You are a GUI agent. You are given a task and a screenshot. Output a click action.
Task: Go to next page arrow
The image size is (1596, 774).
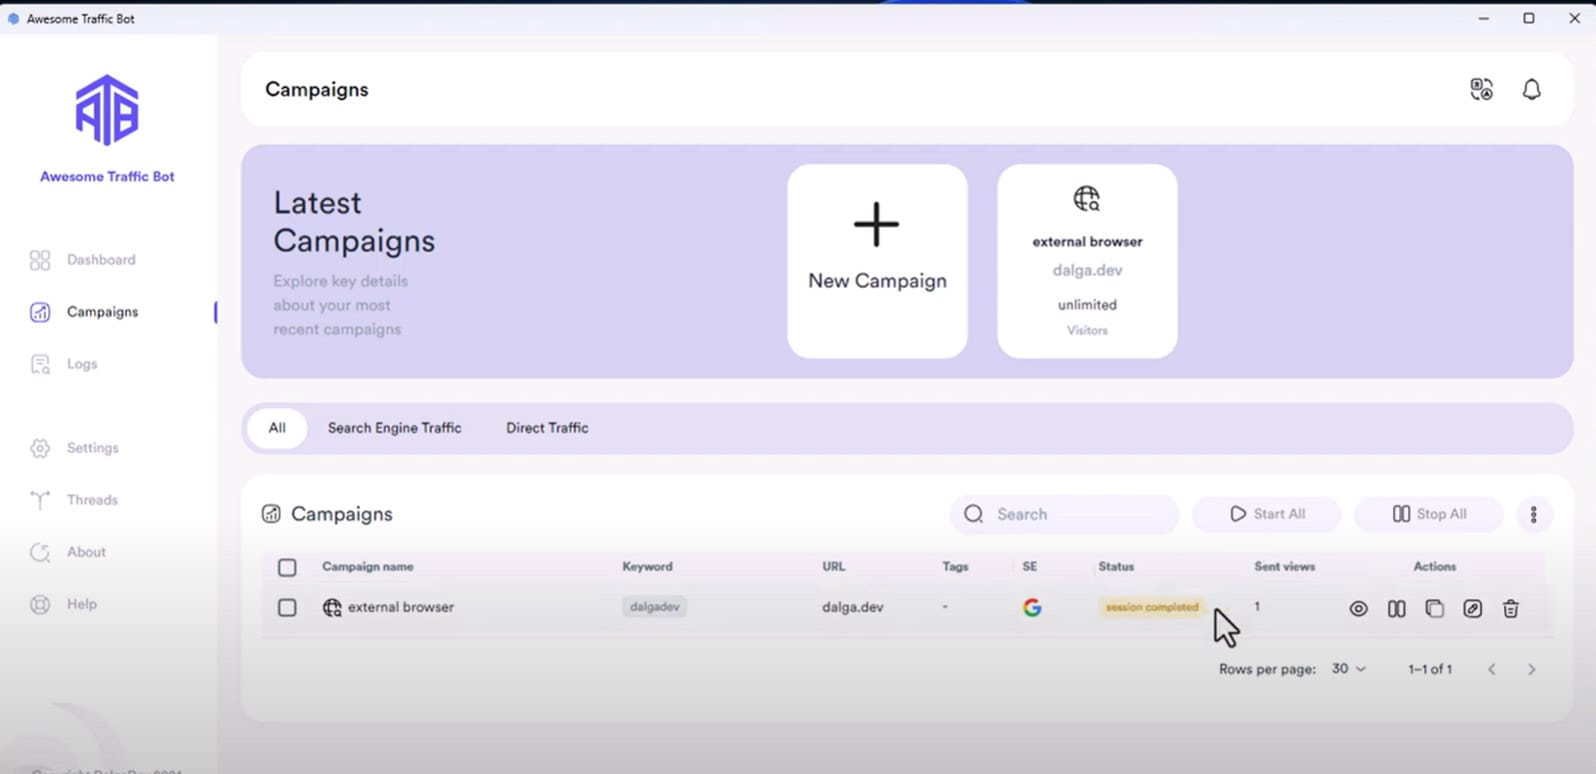coord(1531,669)
